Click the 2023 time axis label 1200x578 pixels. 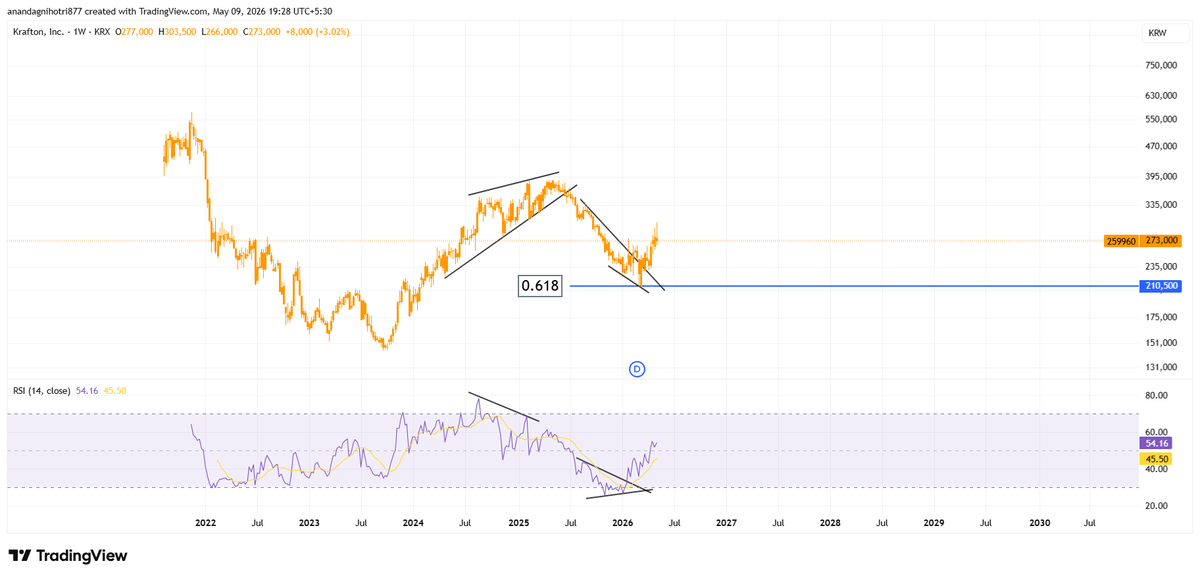pos(309,523)
